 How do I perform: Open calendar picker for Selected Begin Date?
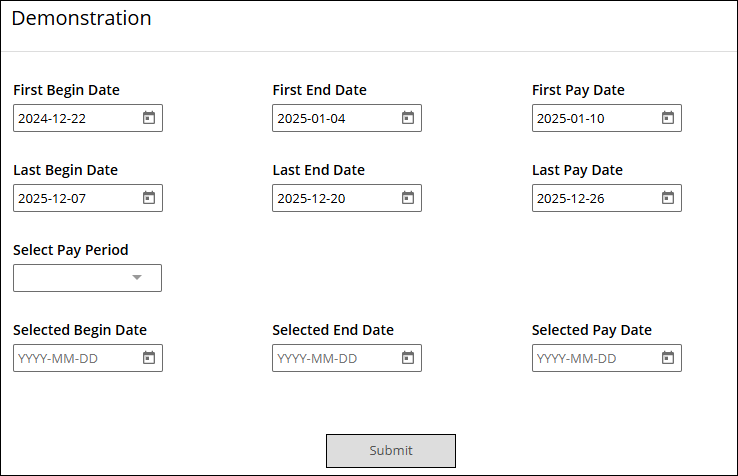tap(149, 358)
